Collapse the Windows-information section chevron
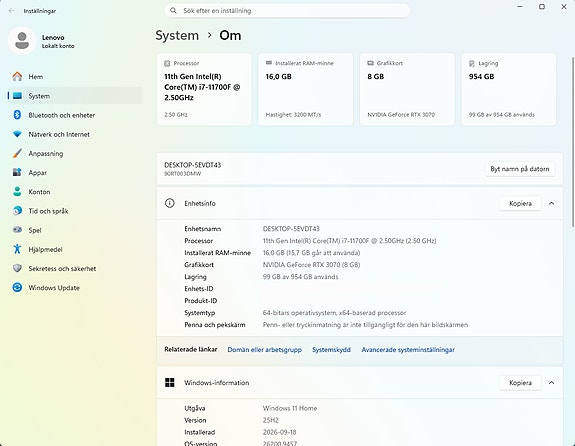 click(x=552, y=383)
